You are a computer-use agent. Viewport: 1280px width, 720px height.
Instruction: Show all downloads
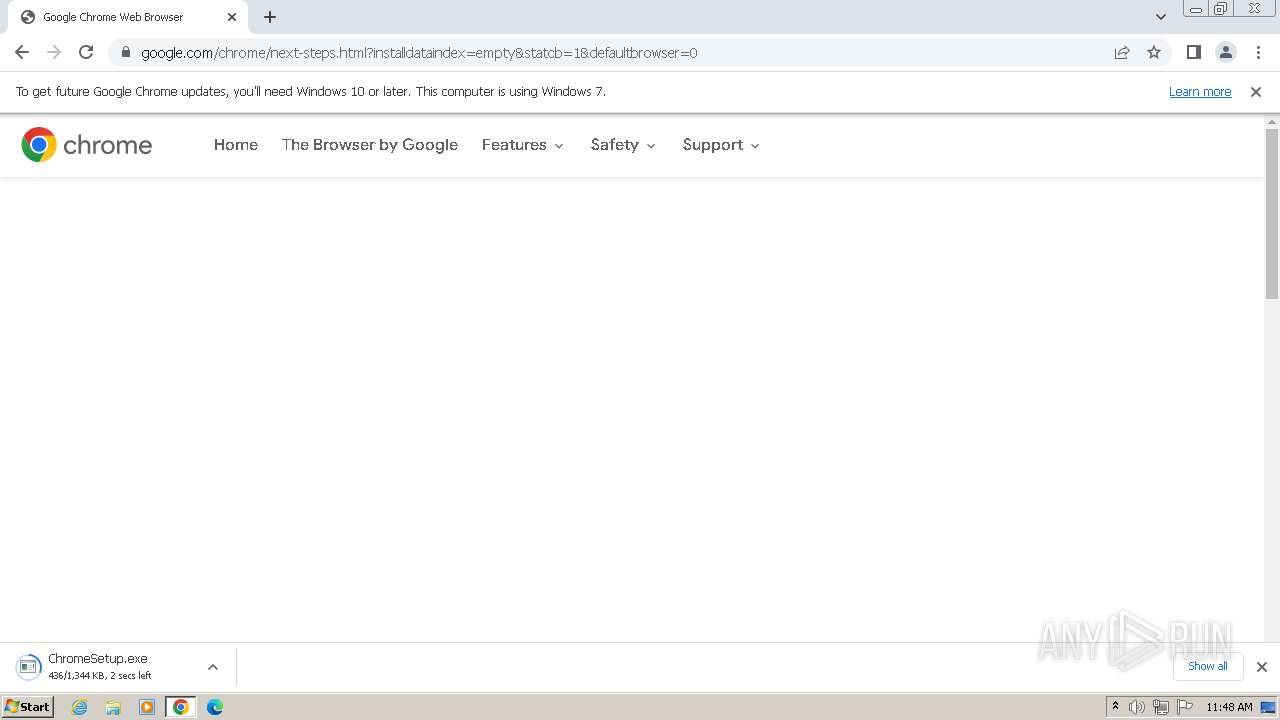click(x=1207, y=666)
